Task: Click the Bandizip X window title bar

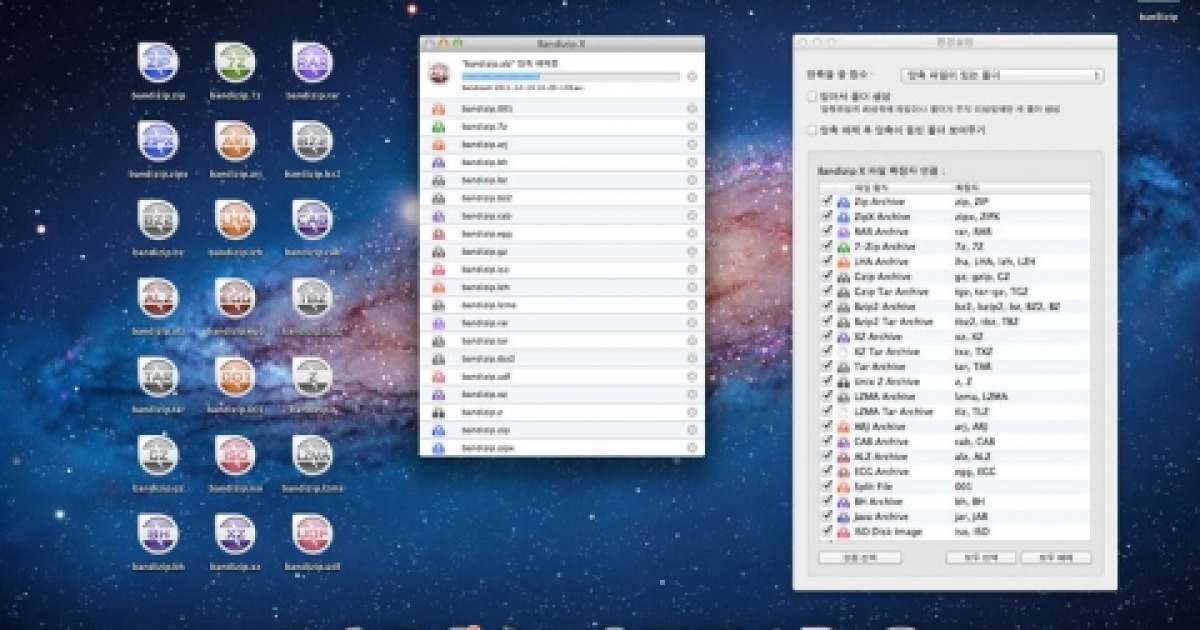Action: [x=562, y=43]
